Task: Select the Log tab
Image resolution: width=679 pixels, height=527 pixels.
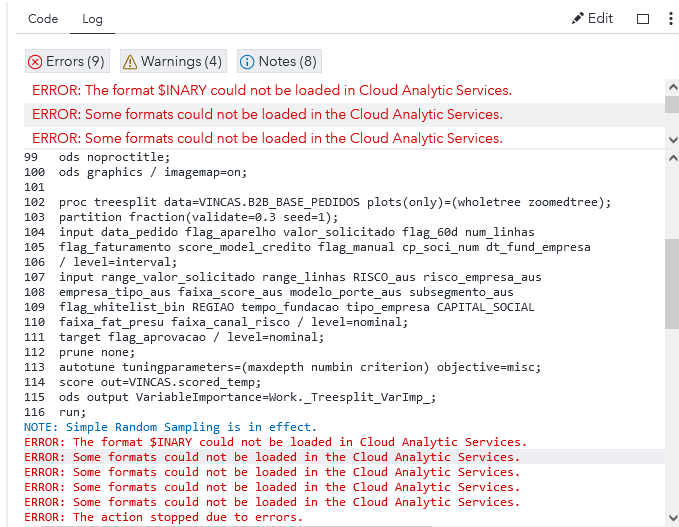Action: pyautogui.click(x=92, y=19)
